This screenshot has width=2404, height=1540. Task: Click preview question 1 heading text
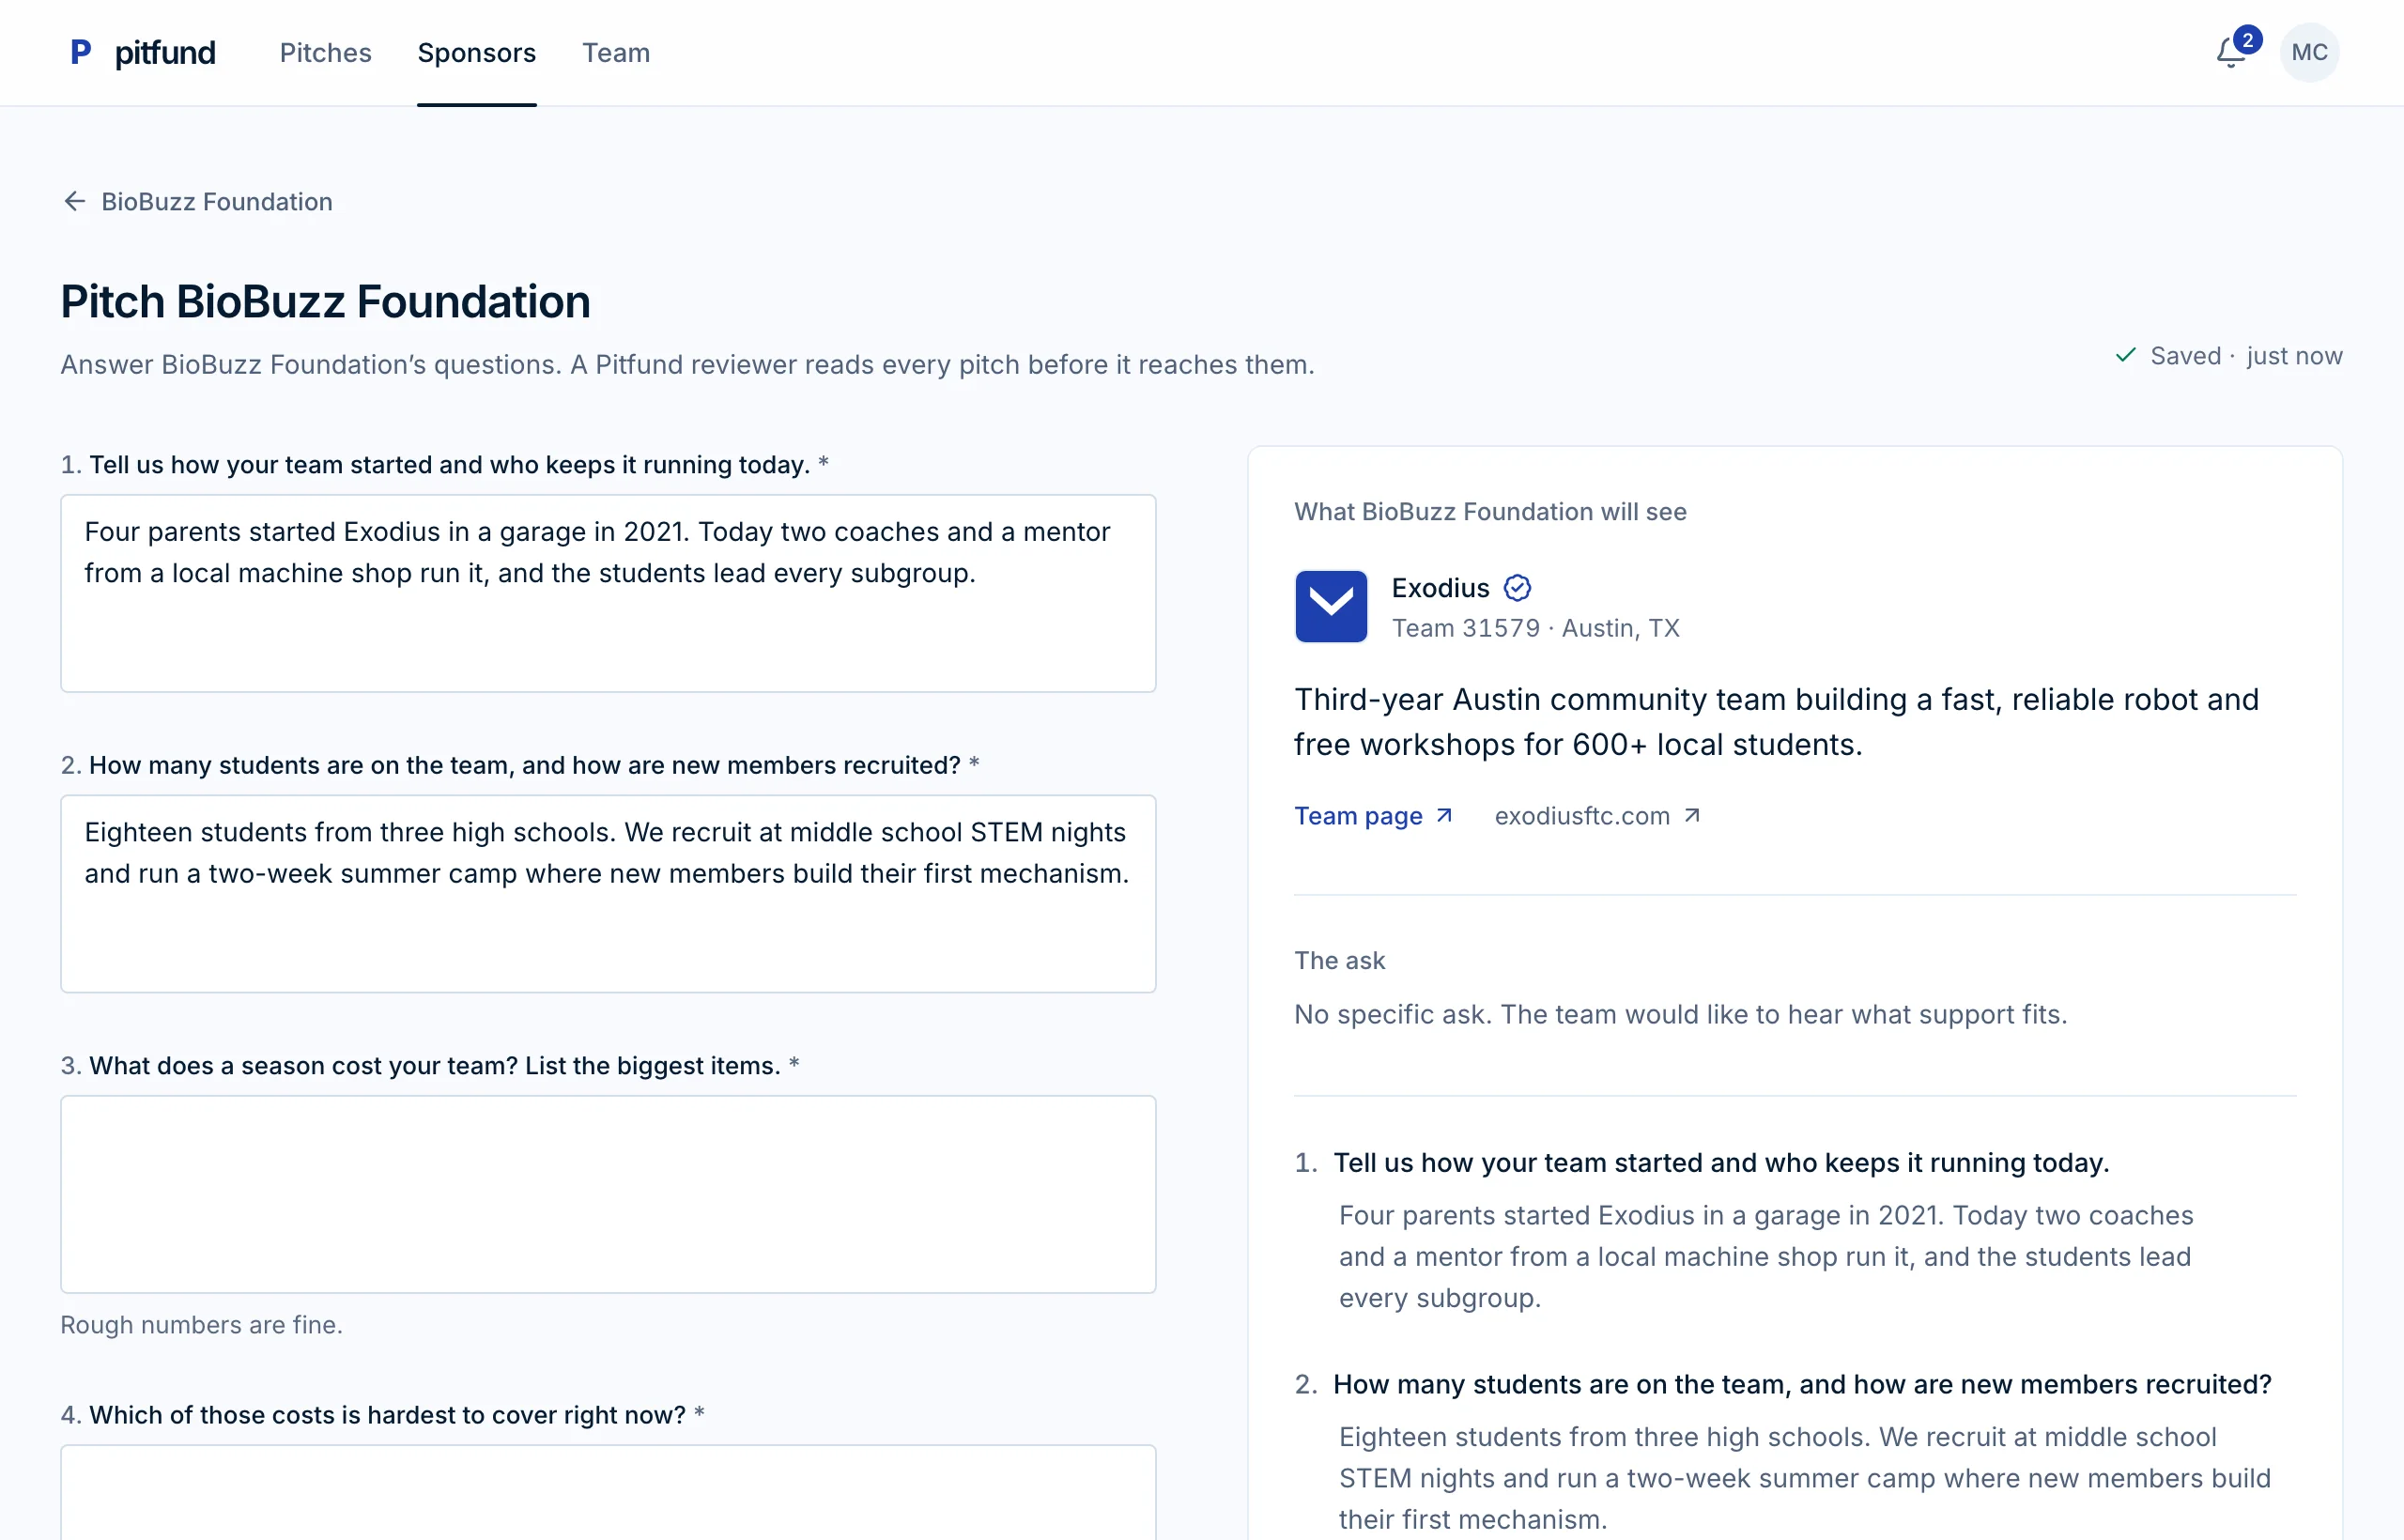click(1721, 1162)
